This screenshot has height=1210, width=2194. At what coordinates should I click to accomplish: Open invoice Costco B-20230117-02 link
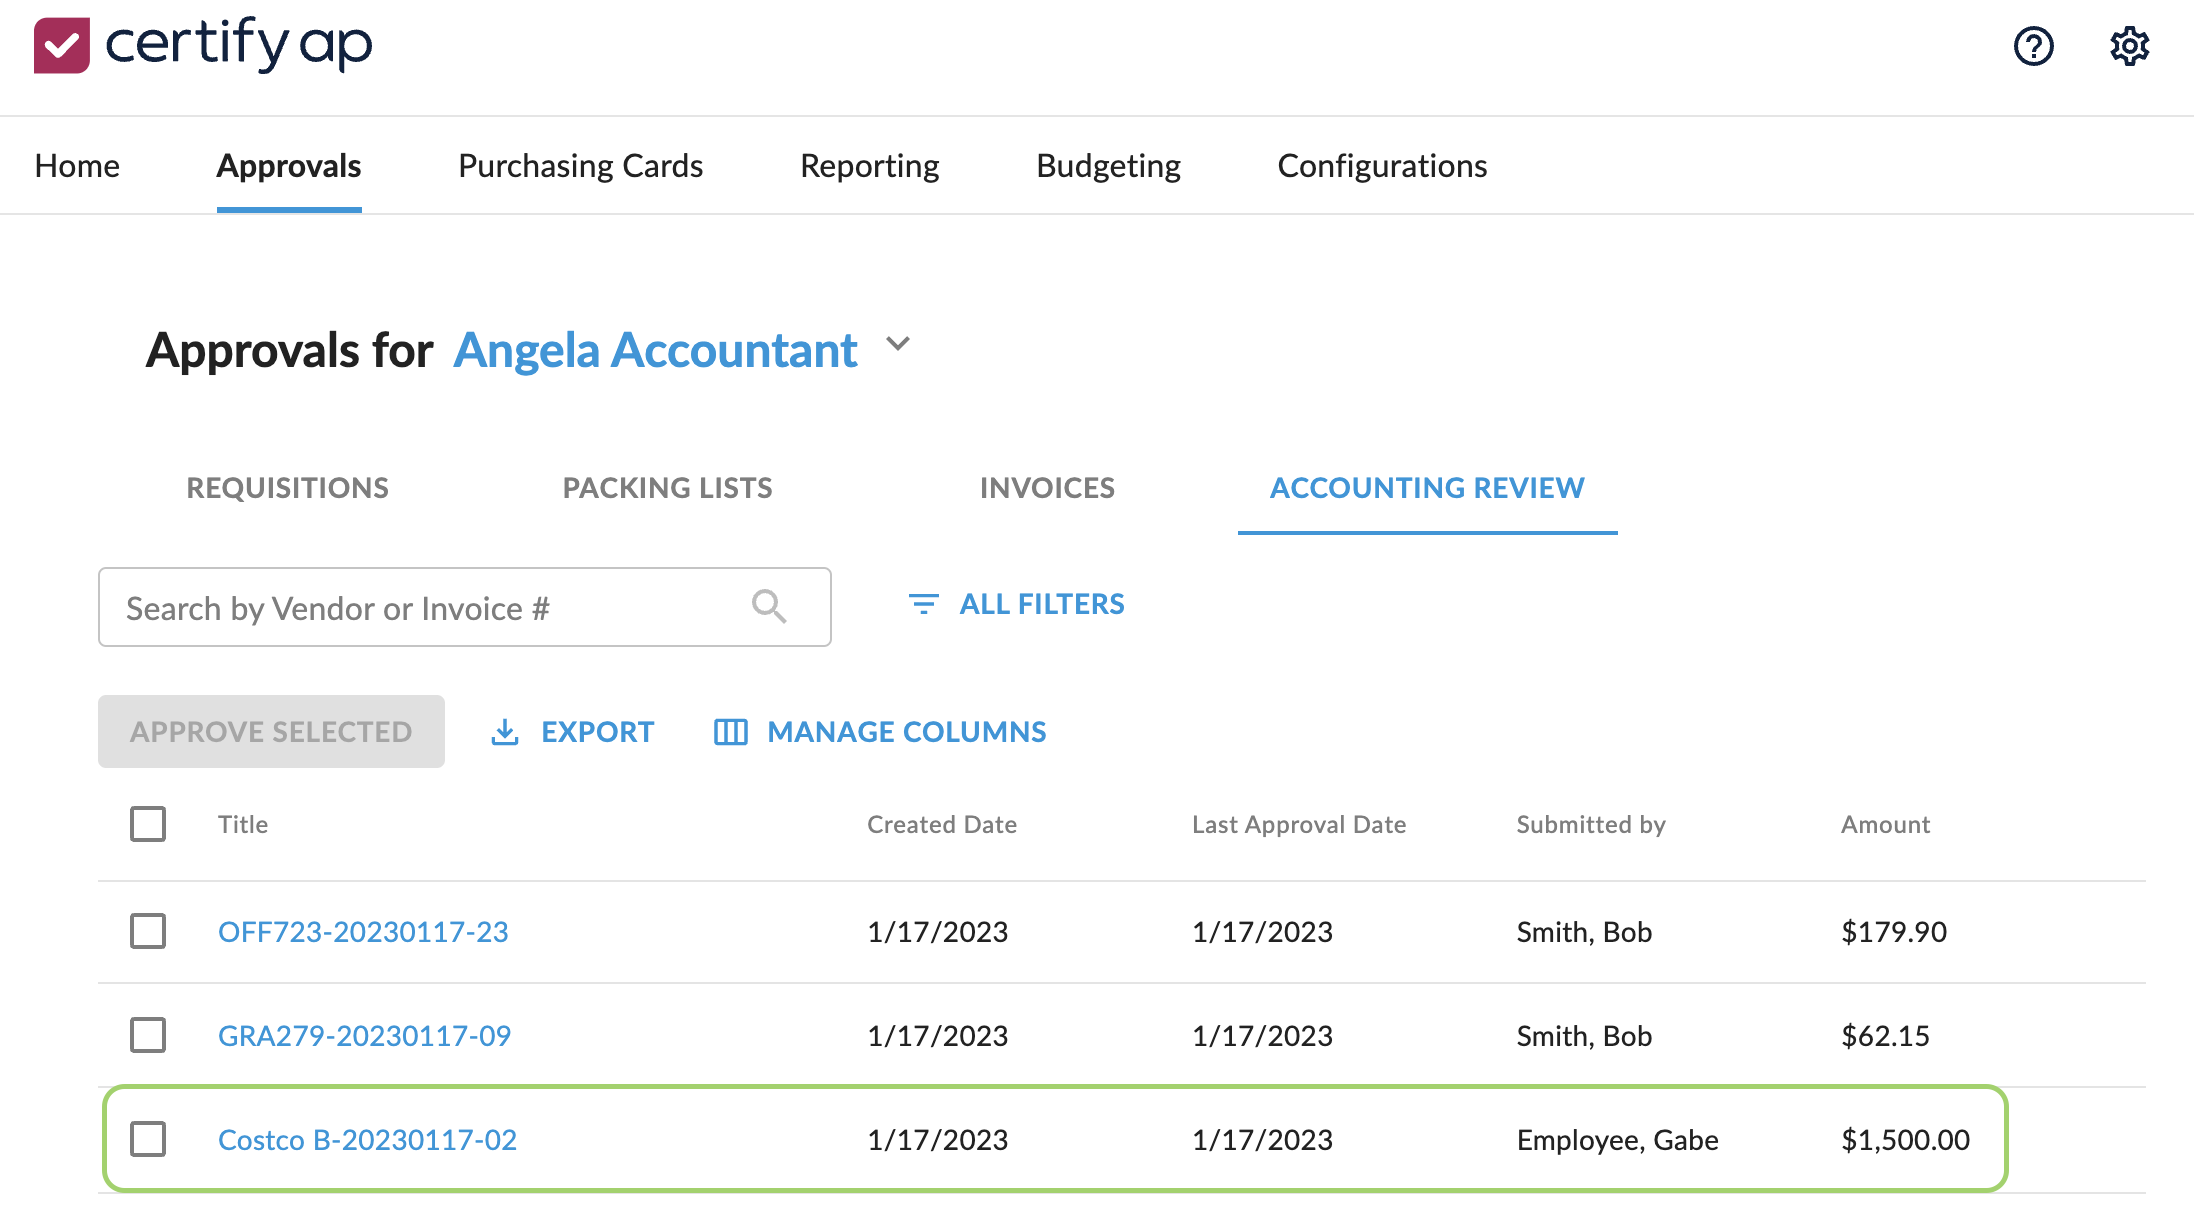(x=367, y=1140)
